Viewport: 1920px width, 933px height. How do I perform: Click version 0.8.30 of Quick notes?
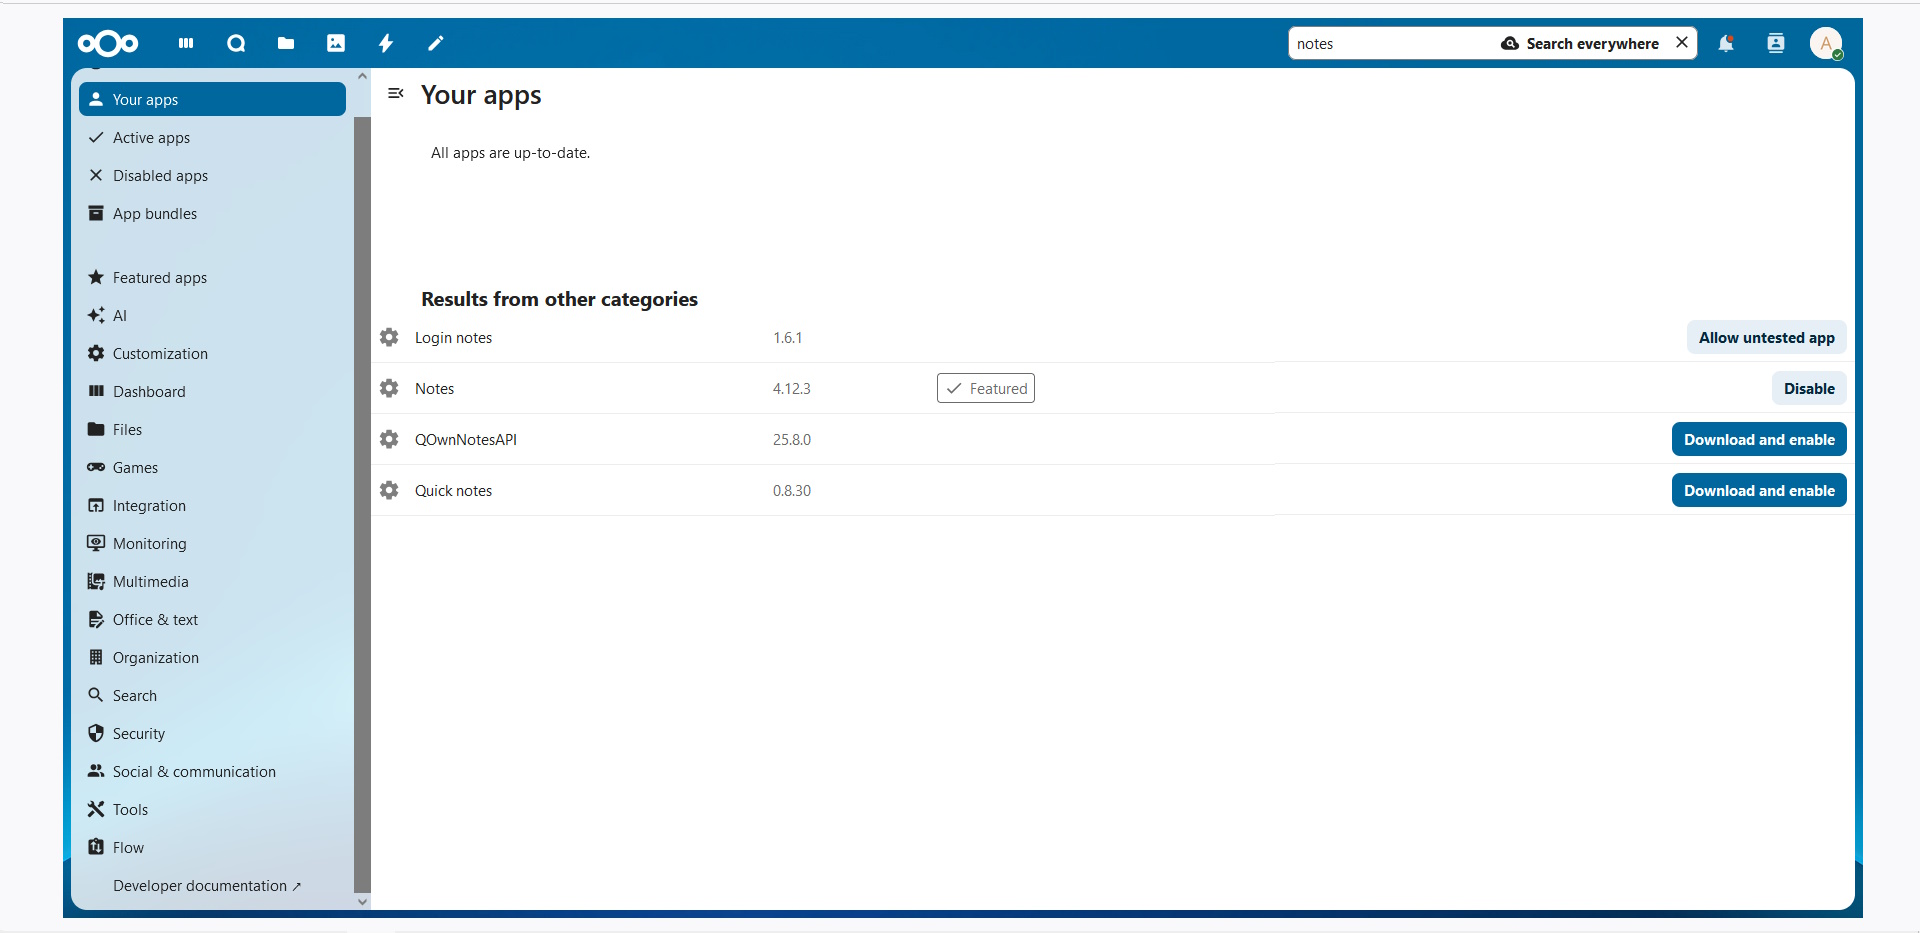792,490
